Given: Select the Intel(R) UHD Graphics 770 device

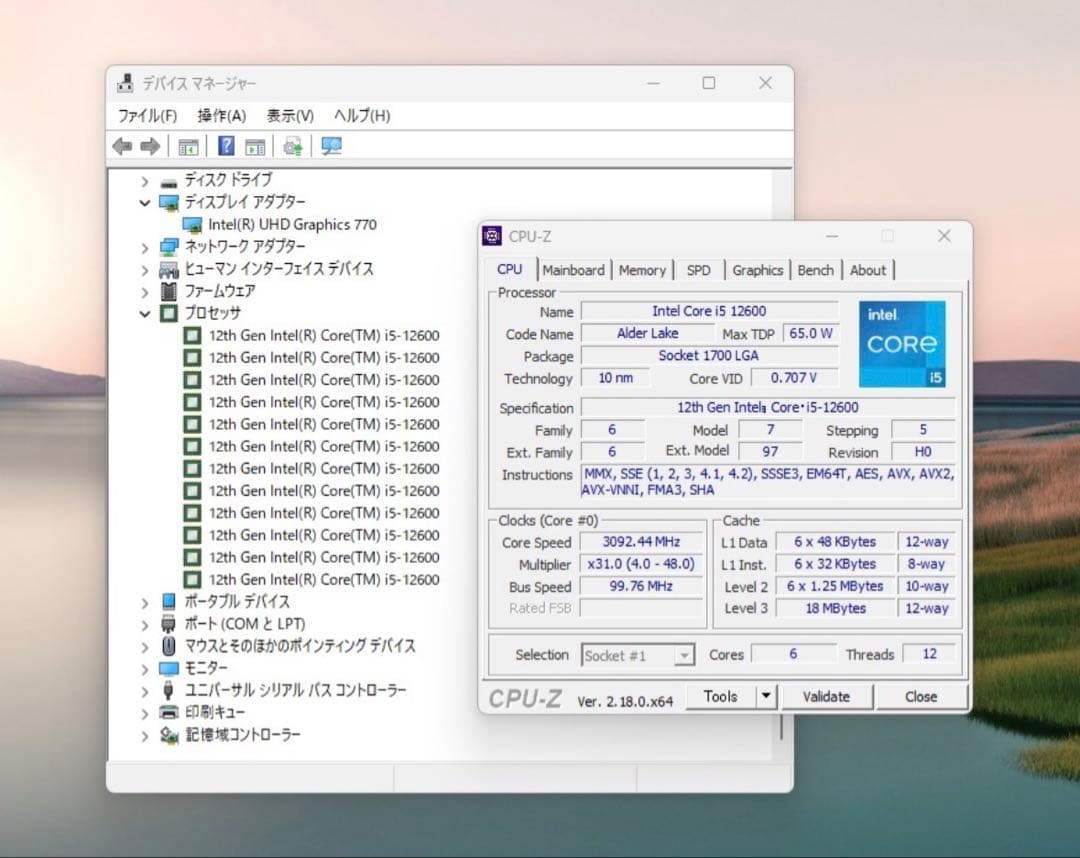Looking at the screenshot, I should tap(292, 224).
